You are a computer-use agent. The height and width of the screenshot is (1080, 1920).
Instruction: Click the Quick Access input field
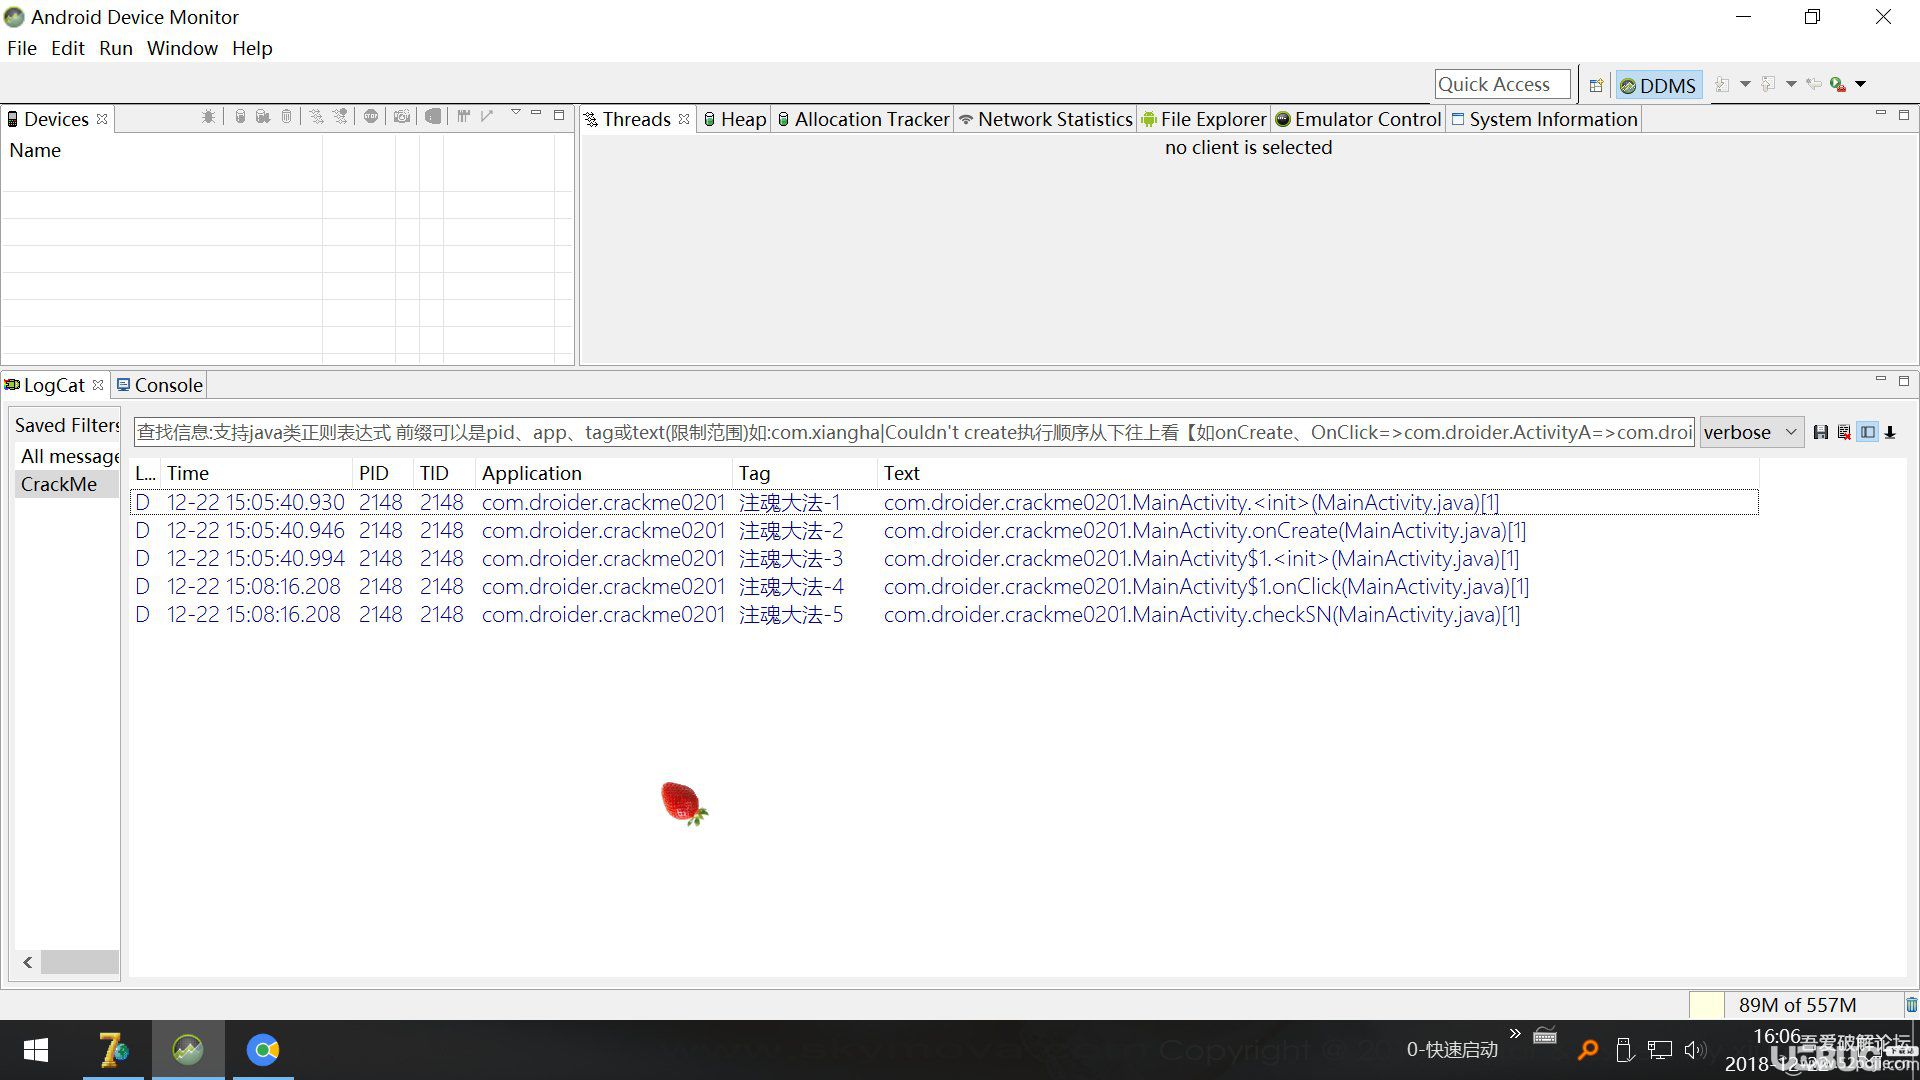pyautogui.click(x=1503, y=83)
